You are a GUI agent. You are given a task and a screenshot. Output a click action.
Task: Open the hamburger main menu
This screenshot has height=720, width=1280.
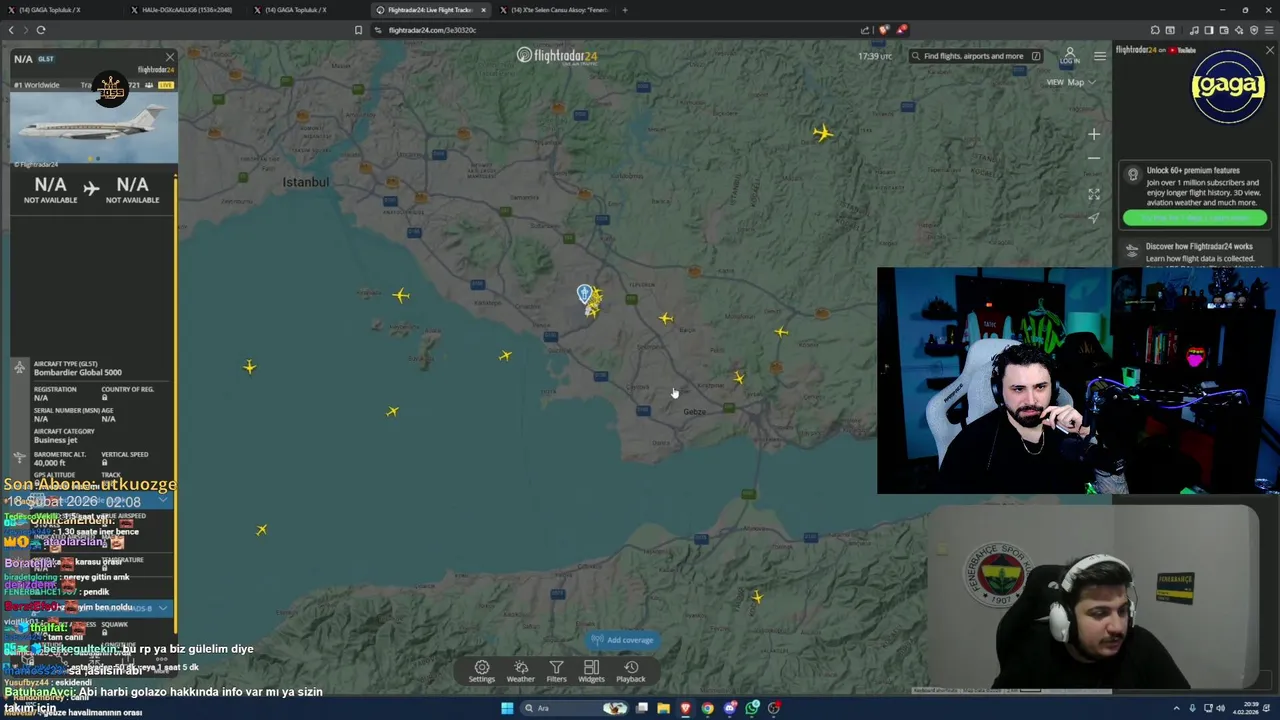point(1100,56)
